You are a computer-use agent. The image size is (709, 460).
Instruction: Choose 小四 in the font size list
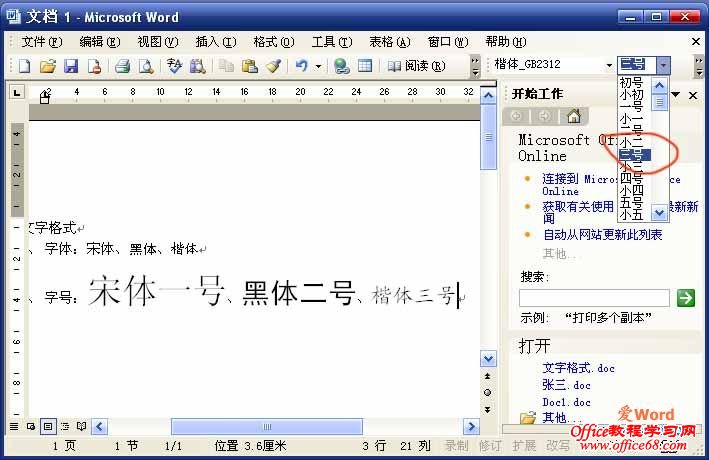(x=634, y=191)
